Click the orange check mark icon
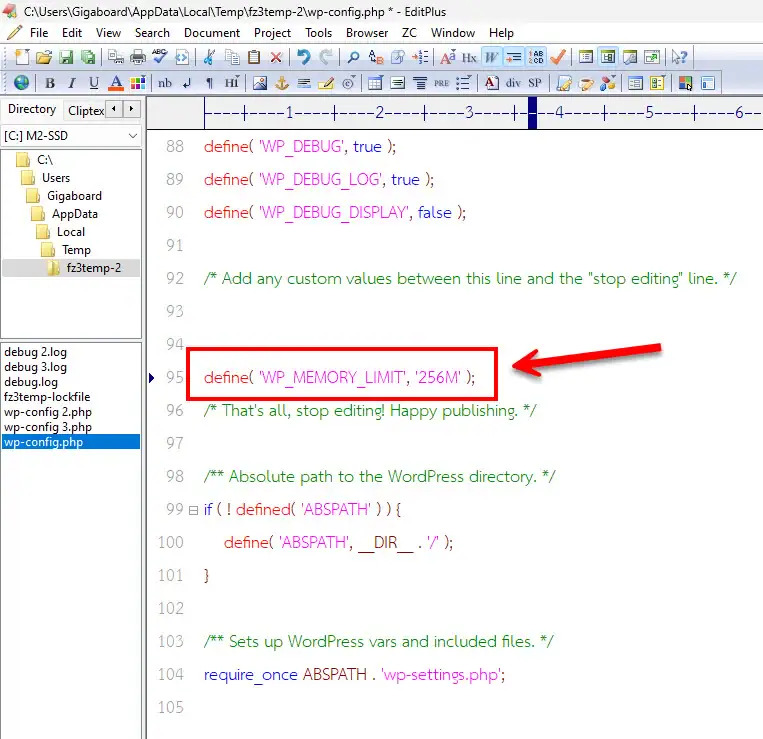The height and width of the screenshot is (739, 763). coord(558,57)
